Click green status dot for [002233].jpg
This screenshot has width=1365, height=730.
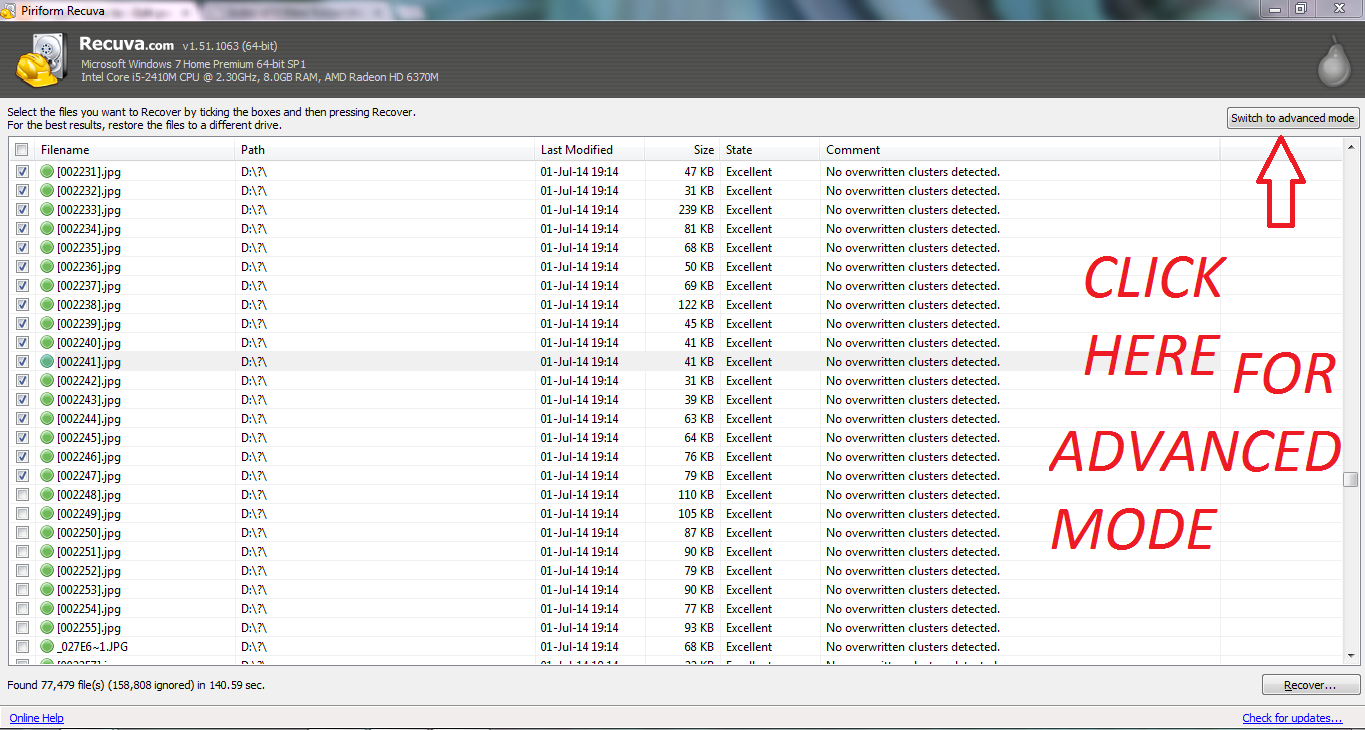point(47,210)
